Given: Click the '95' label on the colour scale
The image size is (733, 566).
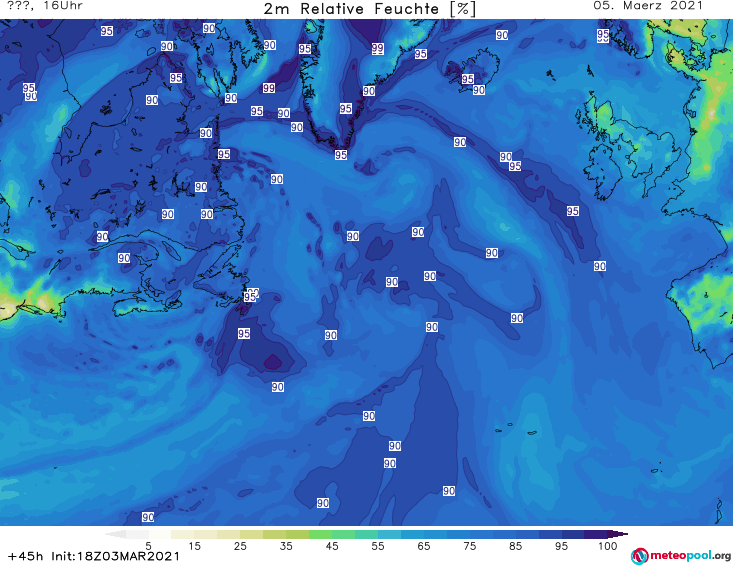Looking at the screenshot, I should point(561,546).
